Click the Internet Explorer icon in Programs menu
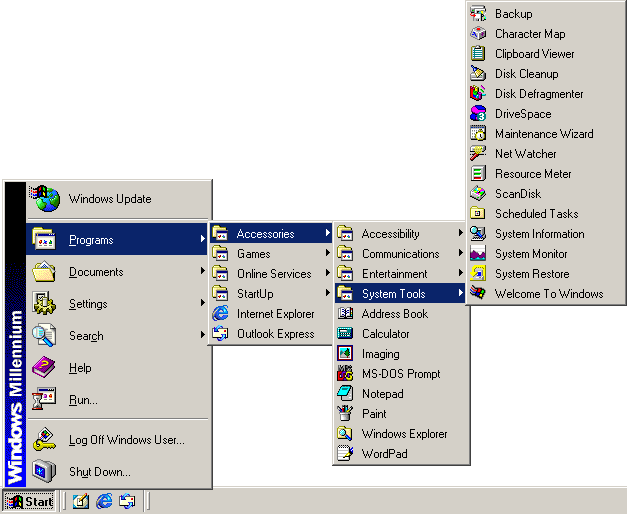627x514 pixels. coord(220,314)
